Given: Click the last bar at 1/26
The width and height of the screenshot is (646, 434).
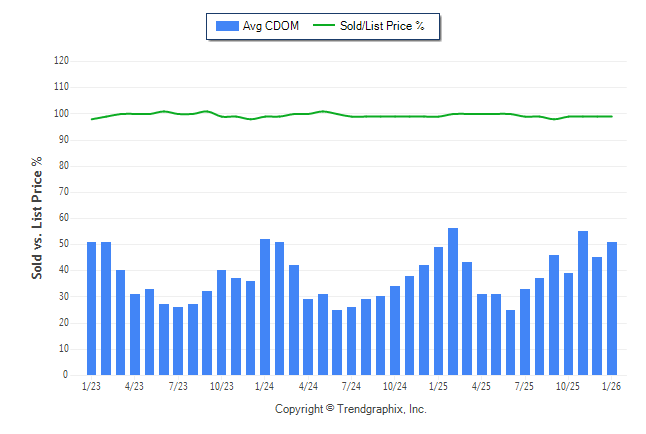Looking at the screenshot, I should click(x=612, y=308).
